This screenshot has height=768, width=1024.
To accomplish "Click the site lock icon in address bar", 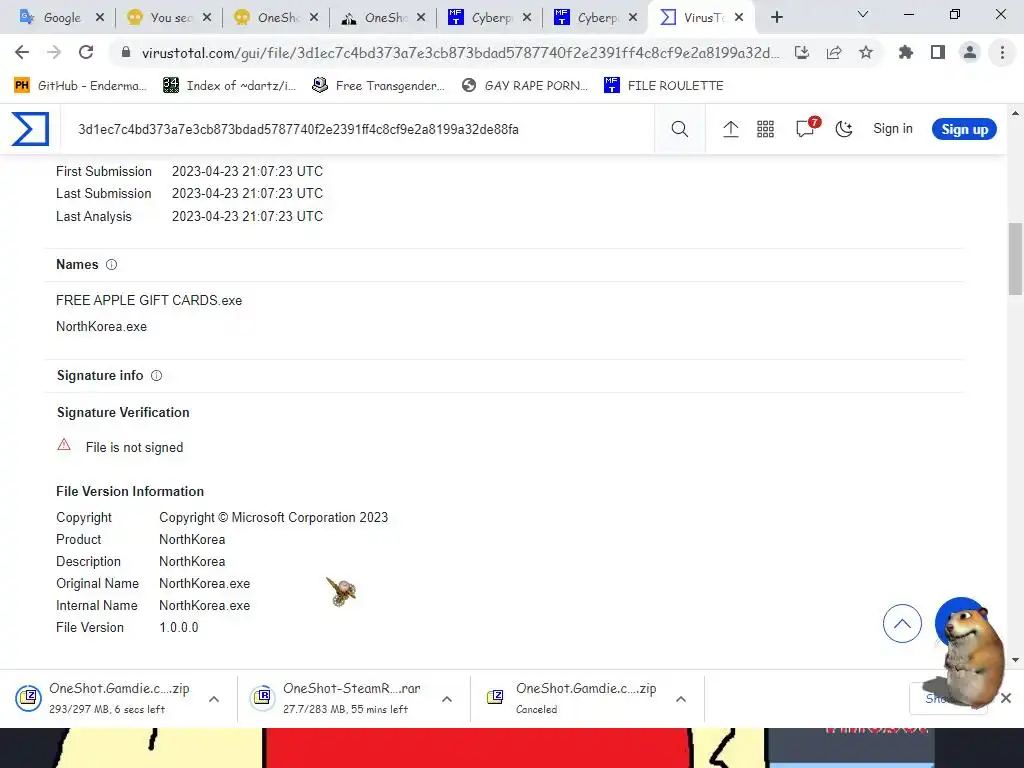I will click(x=126, y=52).
